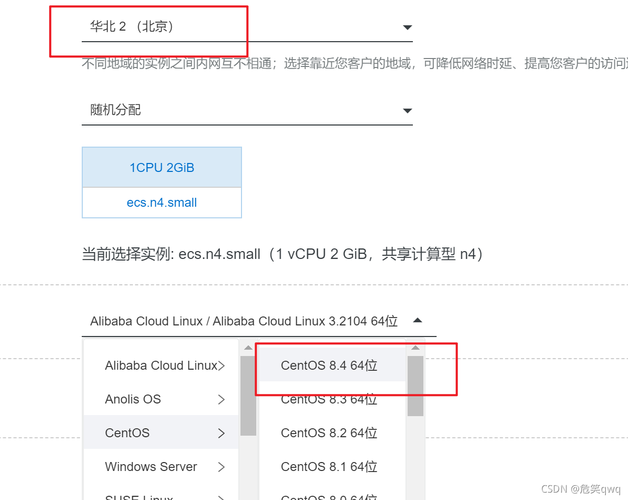Click the region dropdown arrow icon
Viewport: 628px width, 500px height.
(x=407, y=27)
